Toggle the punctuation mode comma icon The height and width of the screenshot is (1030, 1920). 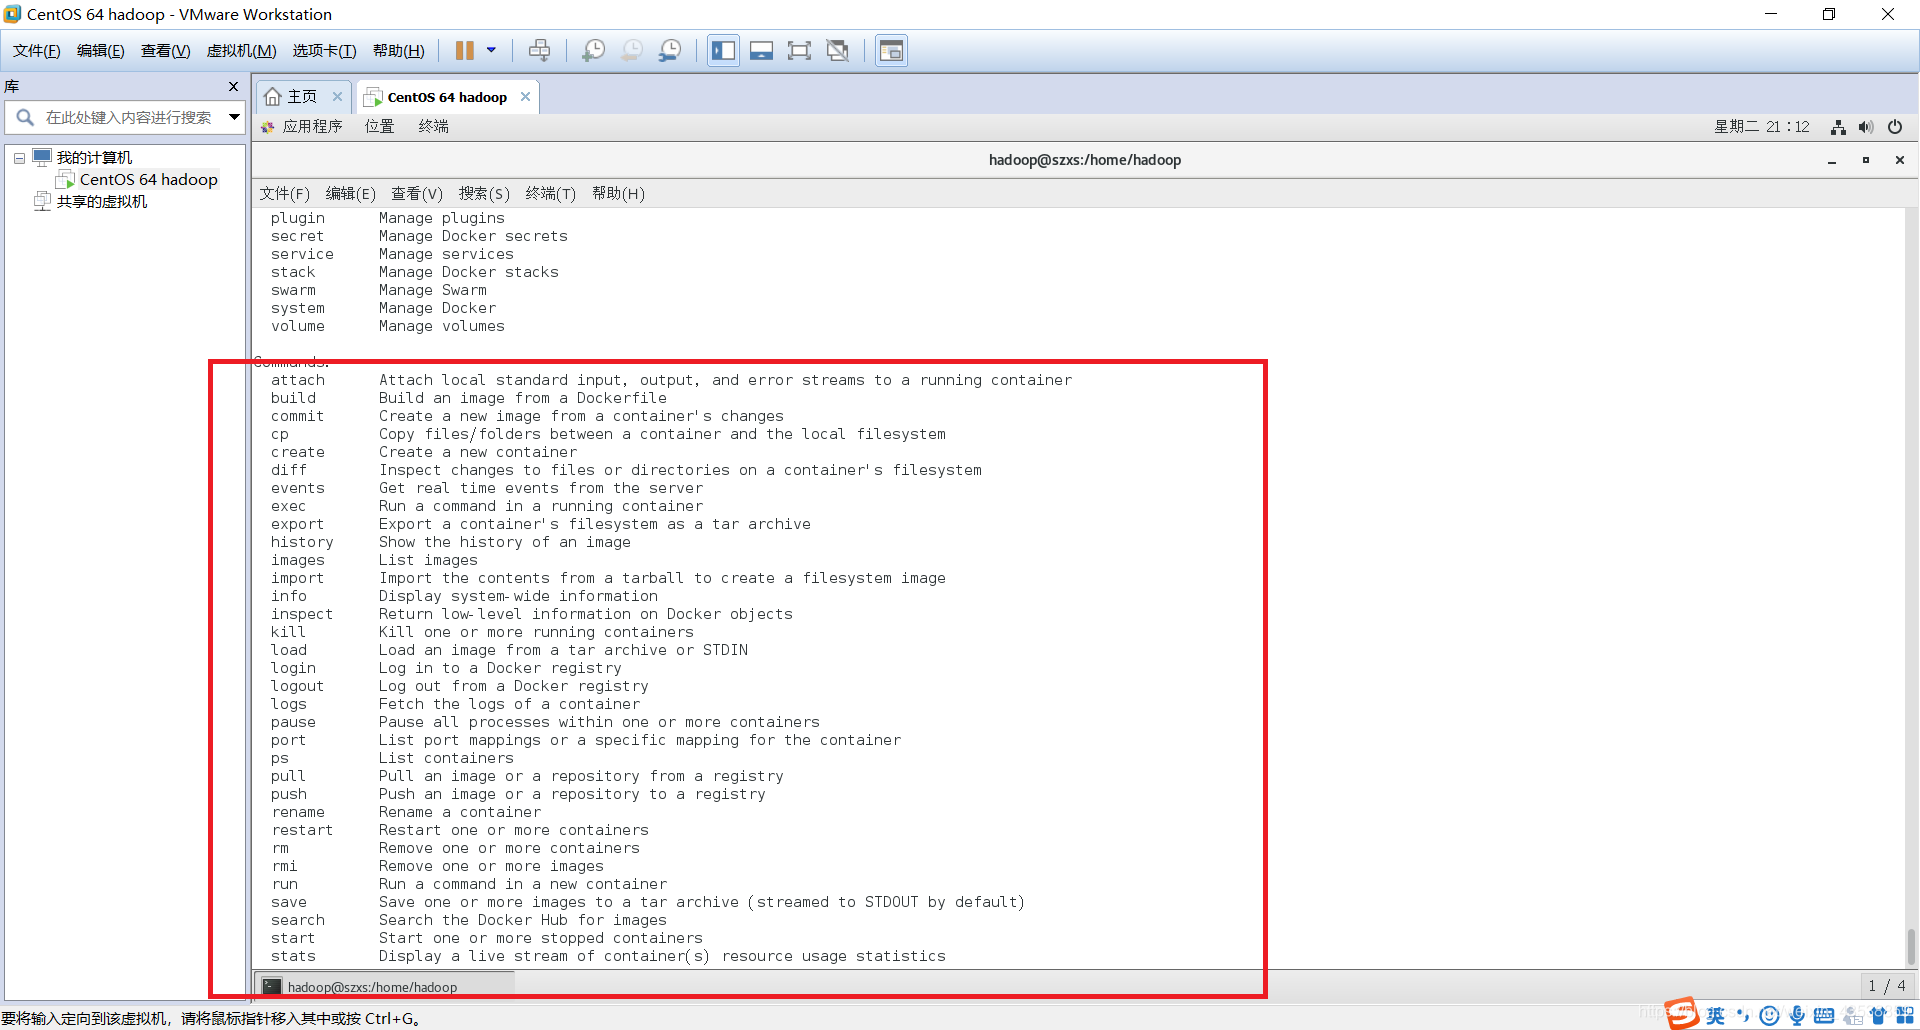point(1743,1016)
